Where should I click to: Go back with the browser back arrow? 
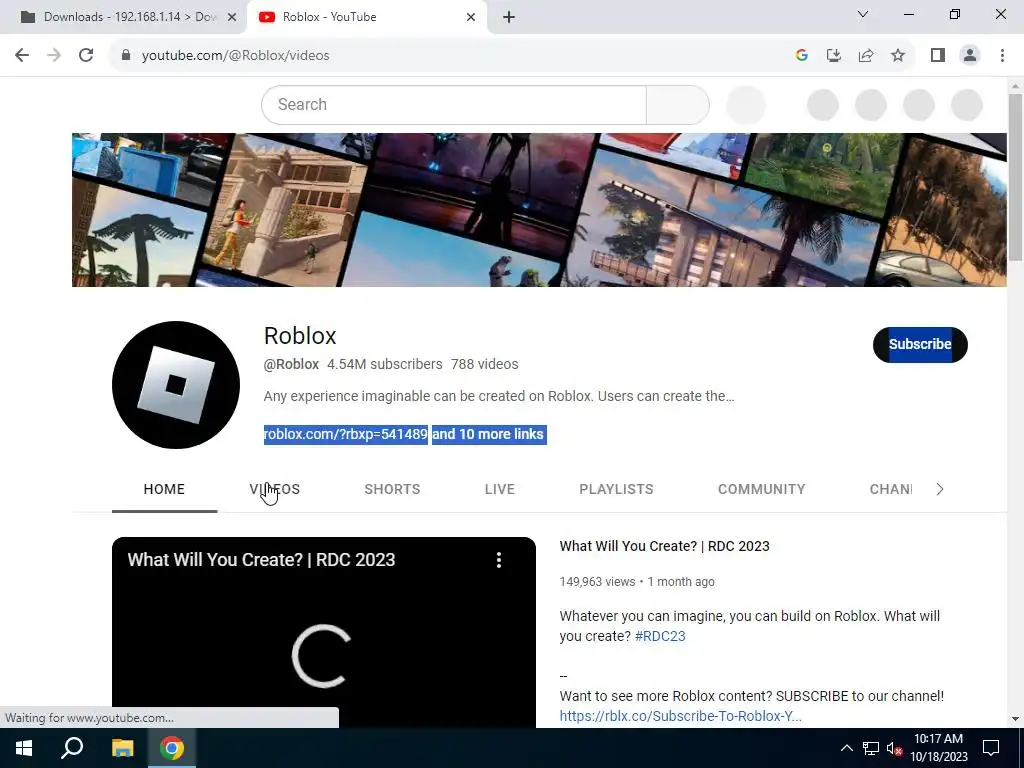tap(22, 56)
